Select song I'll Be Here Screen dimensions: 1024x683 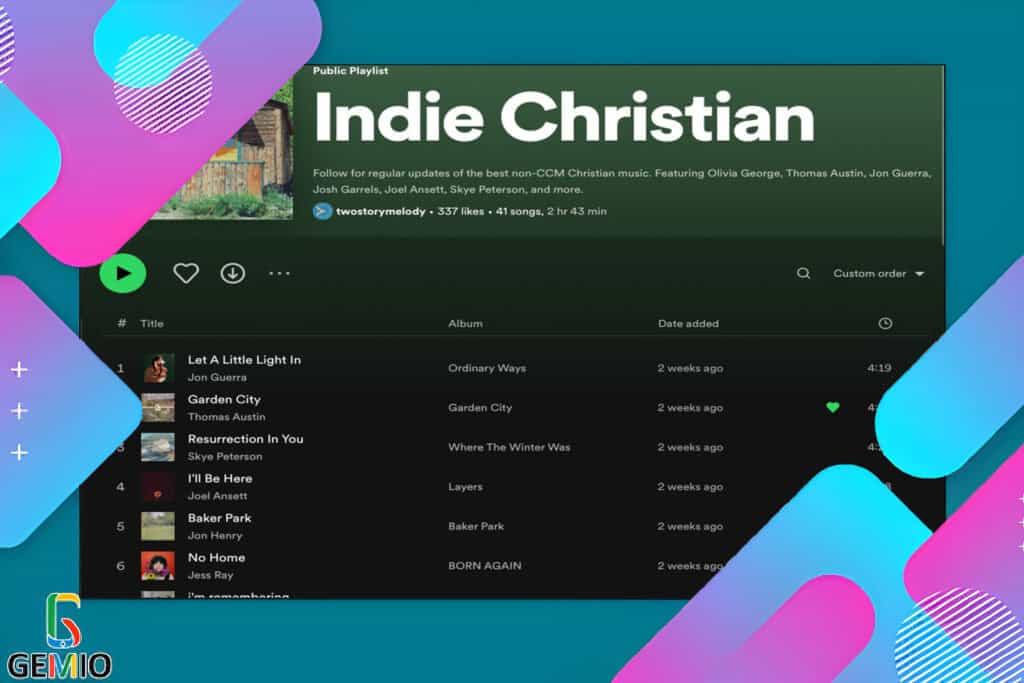[219, 478]
